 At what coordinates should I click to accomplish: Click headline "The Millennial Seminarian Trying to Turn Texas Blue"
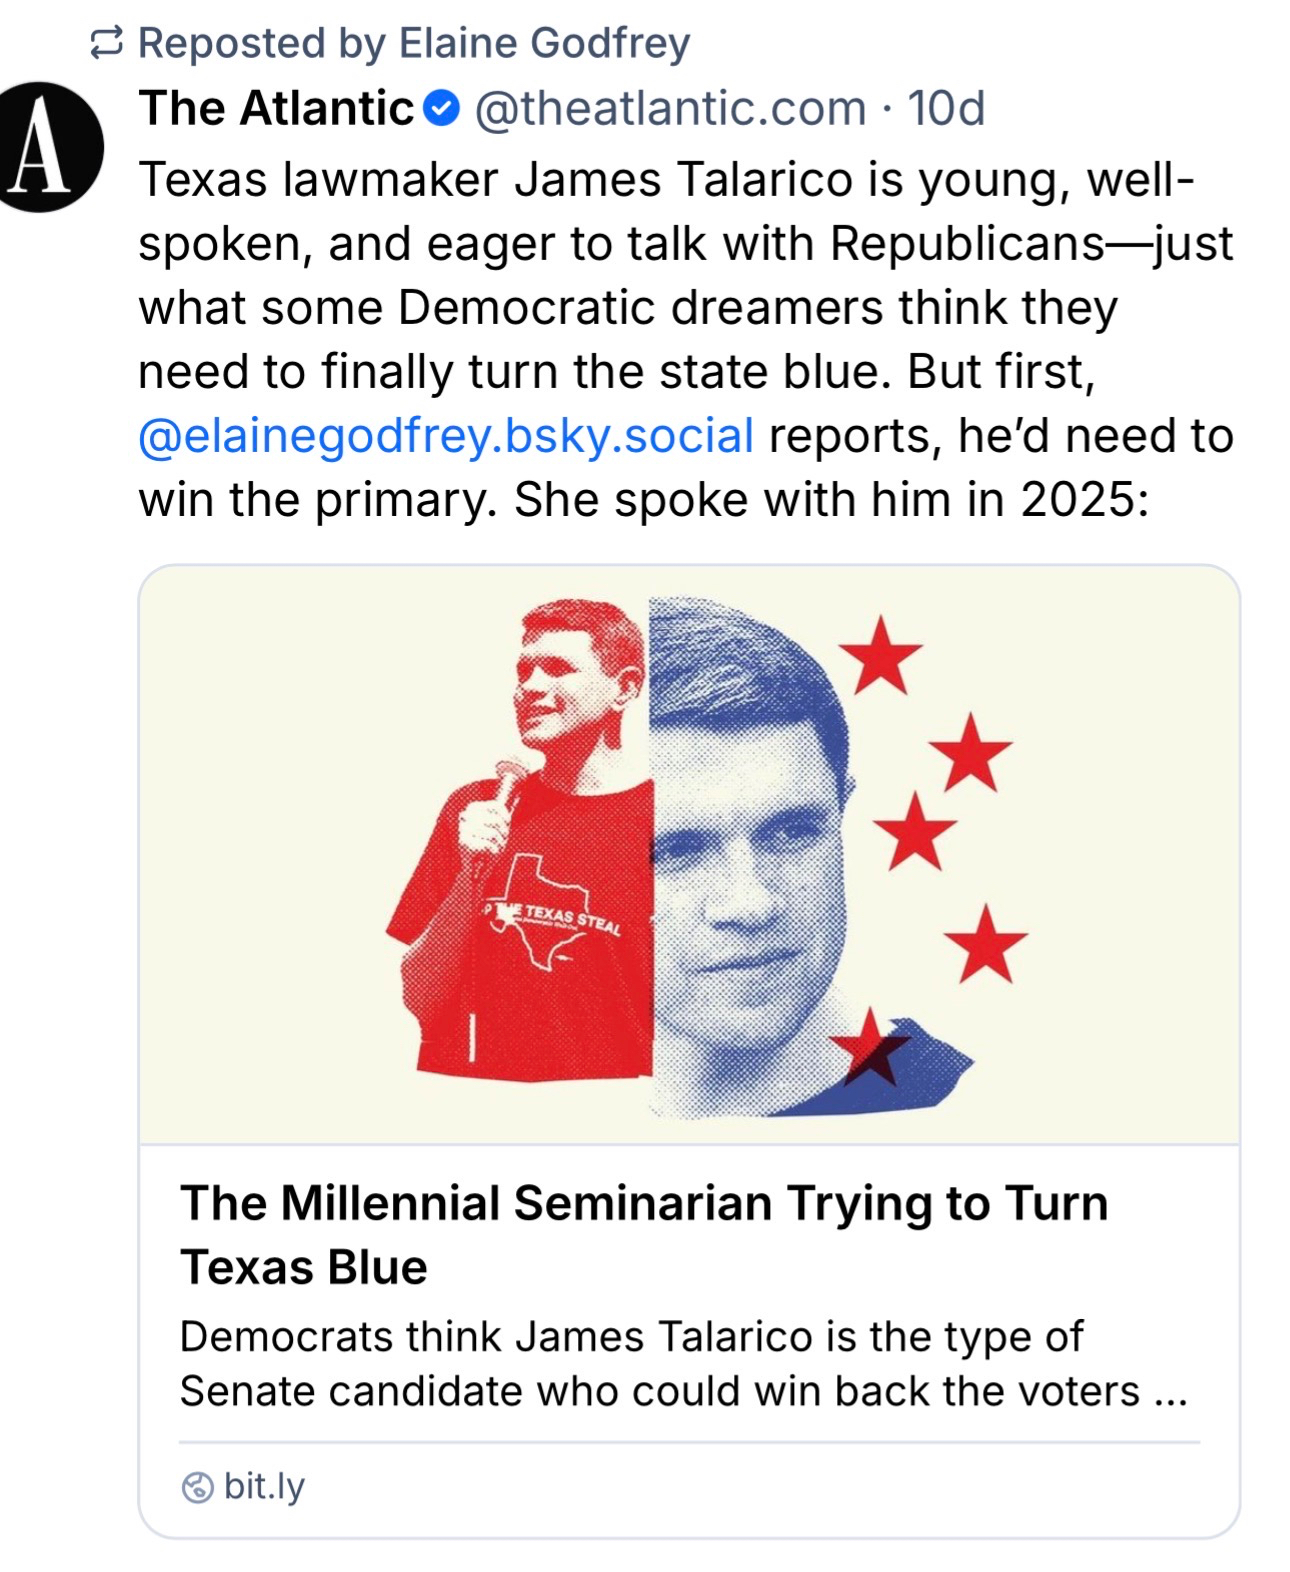643,1234
